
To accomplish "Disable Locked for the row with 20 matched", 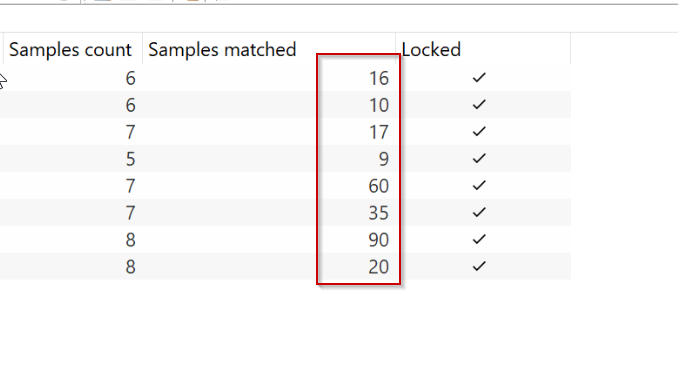I will tap(479, 266).
